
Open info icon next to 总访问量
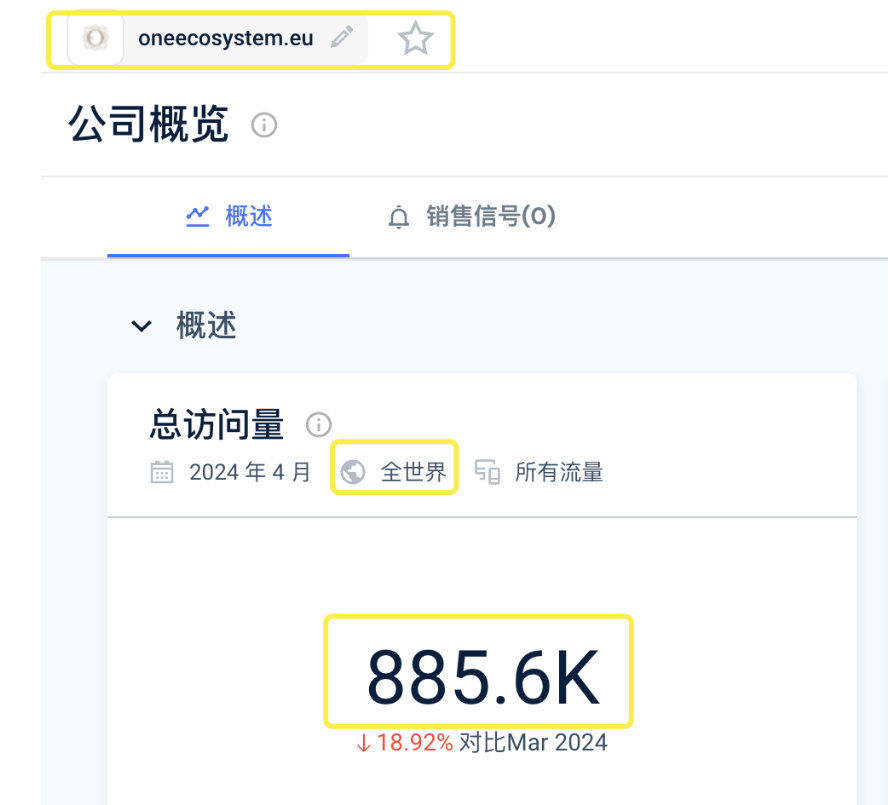tap(319, 424)
